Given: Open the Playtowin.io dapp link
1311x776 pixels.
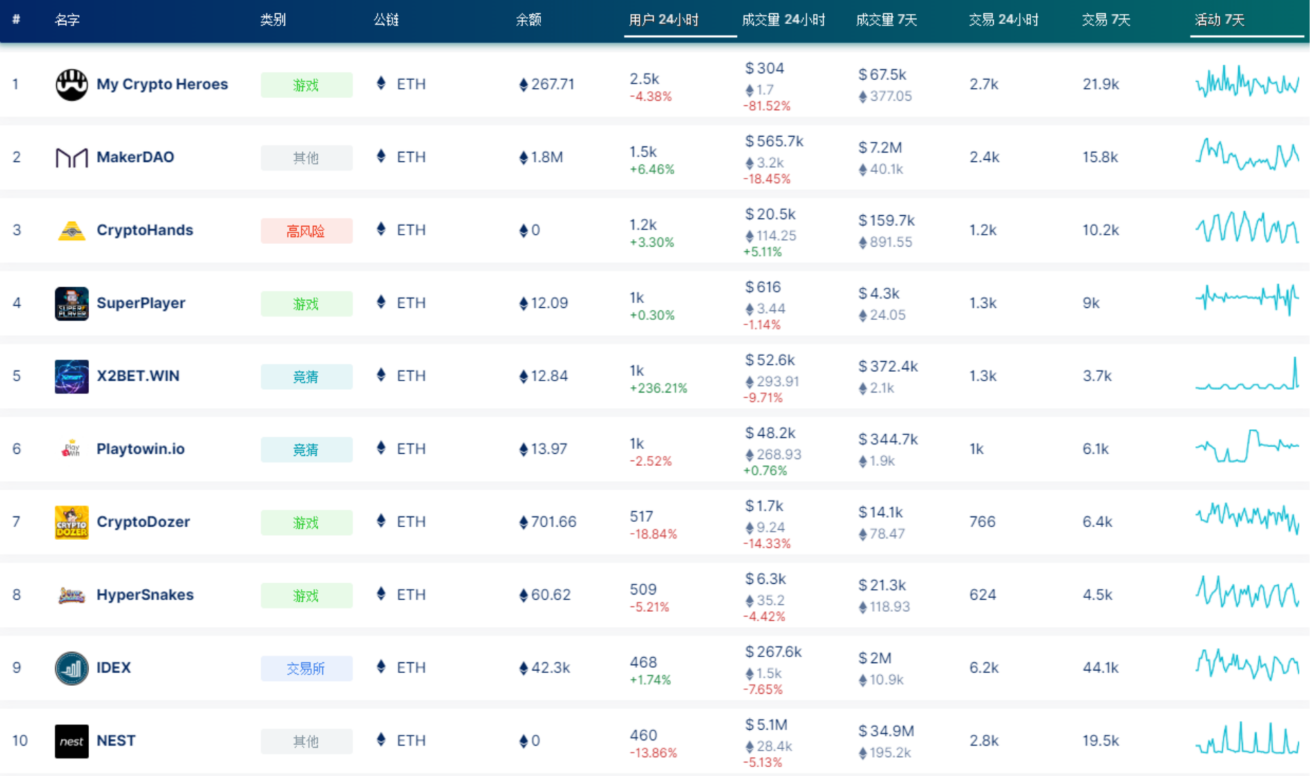Looking at the screenshot, I should [x=141, y=449].
